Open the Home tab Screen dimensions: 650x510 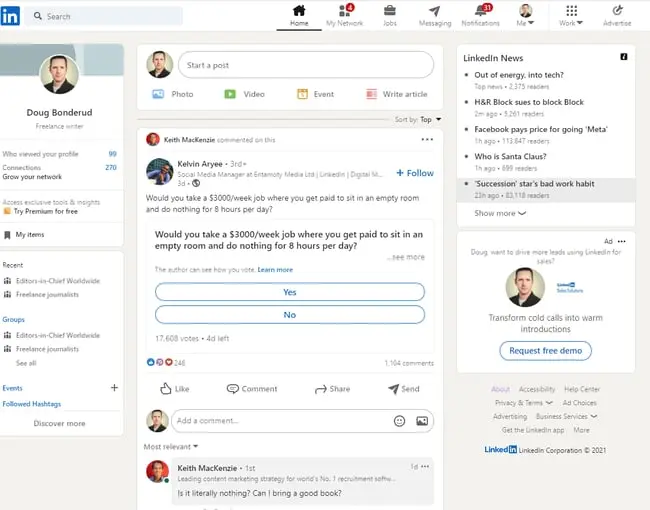(x=299, y=16)
